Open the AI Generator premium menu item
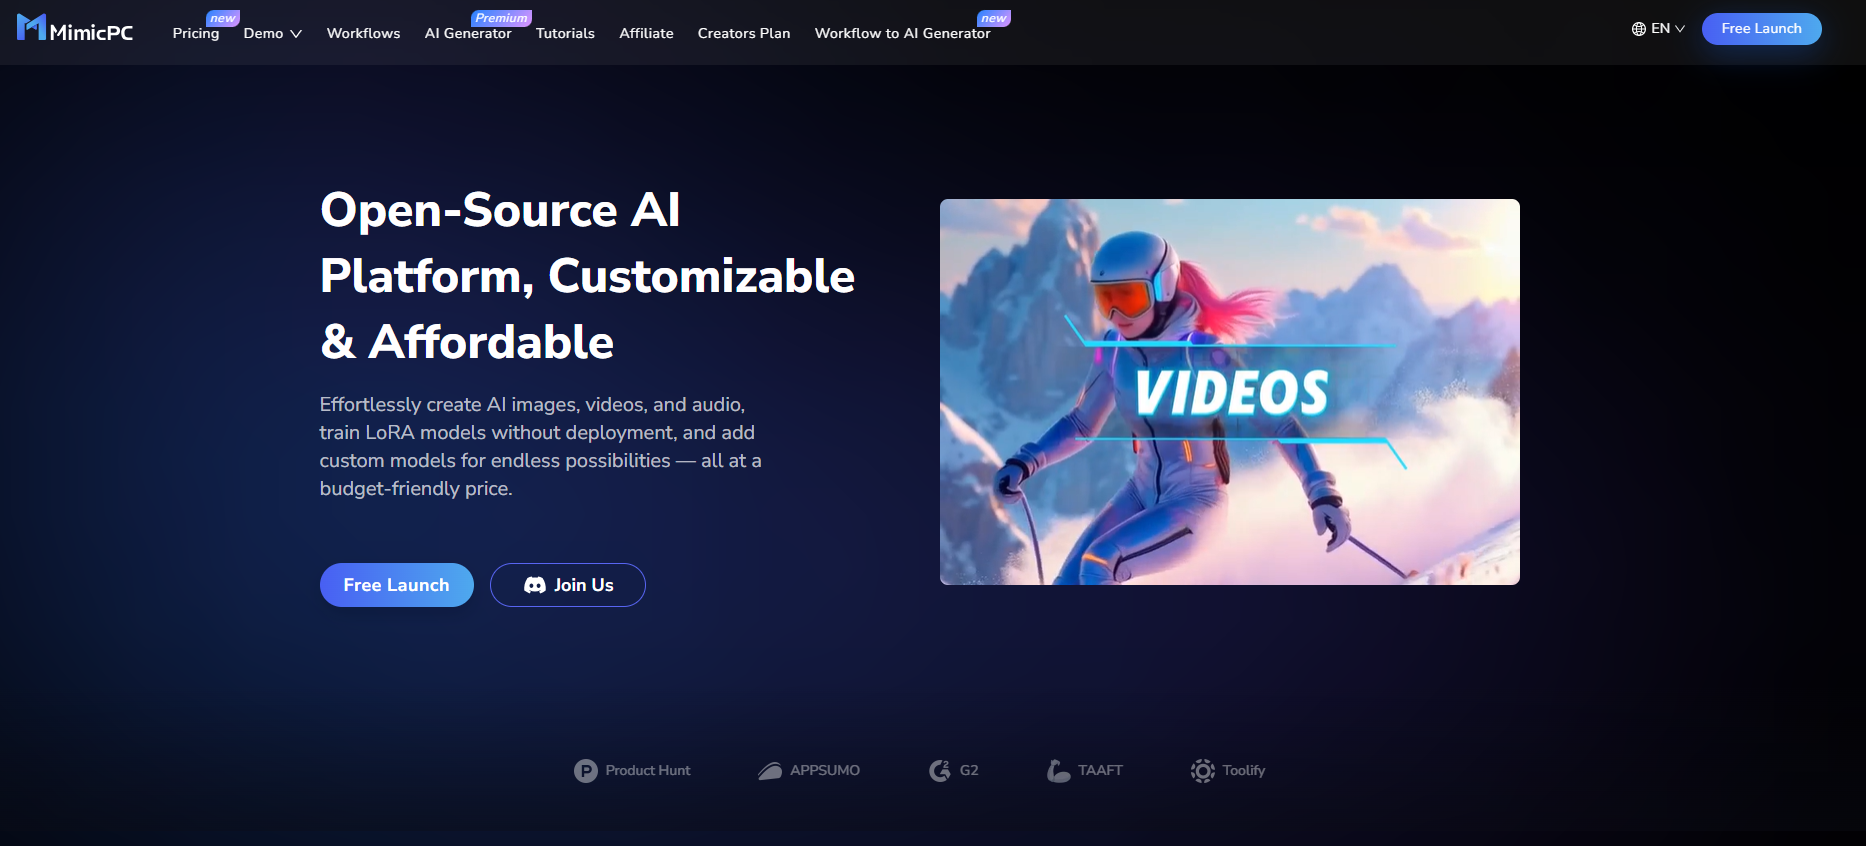1866x846 pixels. (x=468, y=33)
